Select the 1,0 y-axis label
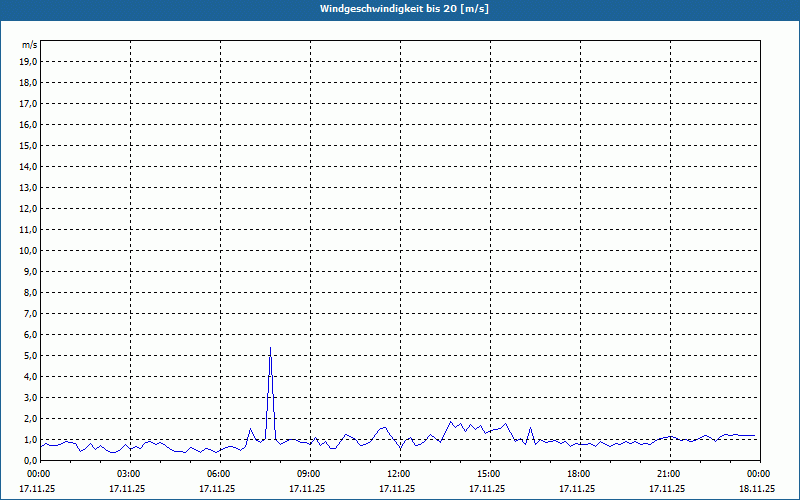This screenshot has height=500, width=800. 29,439
